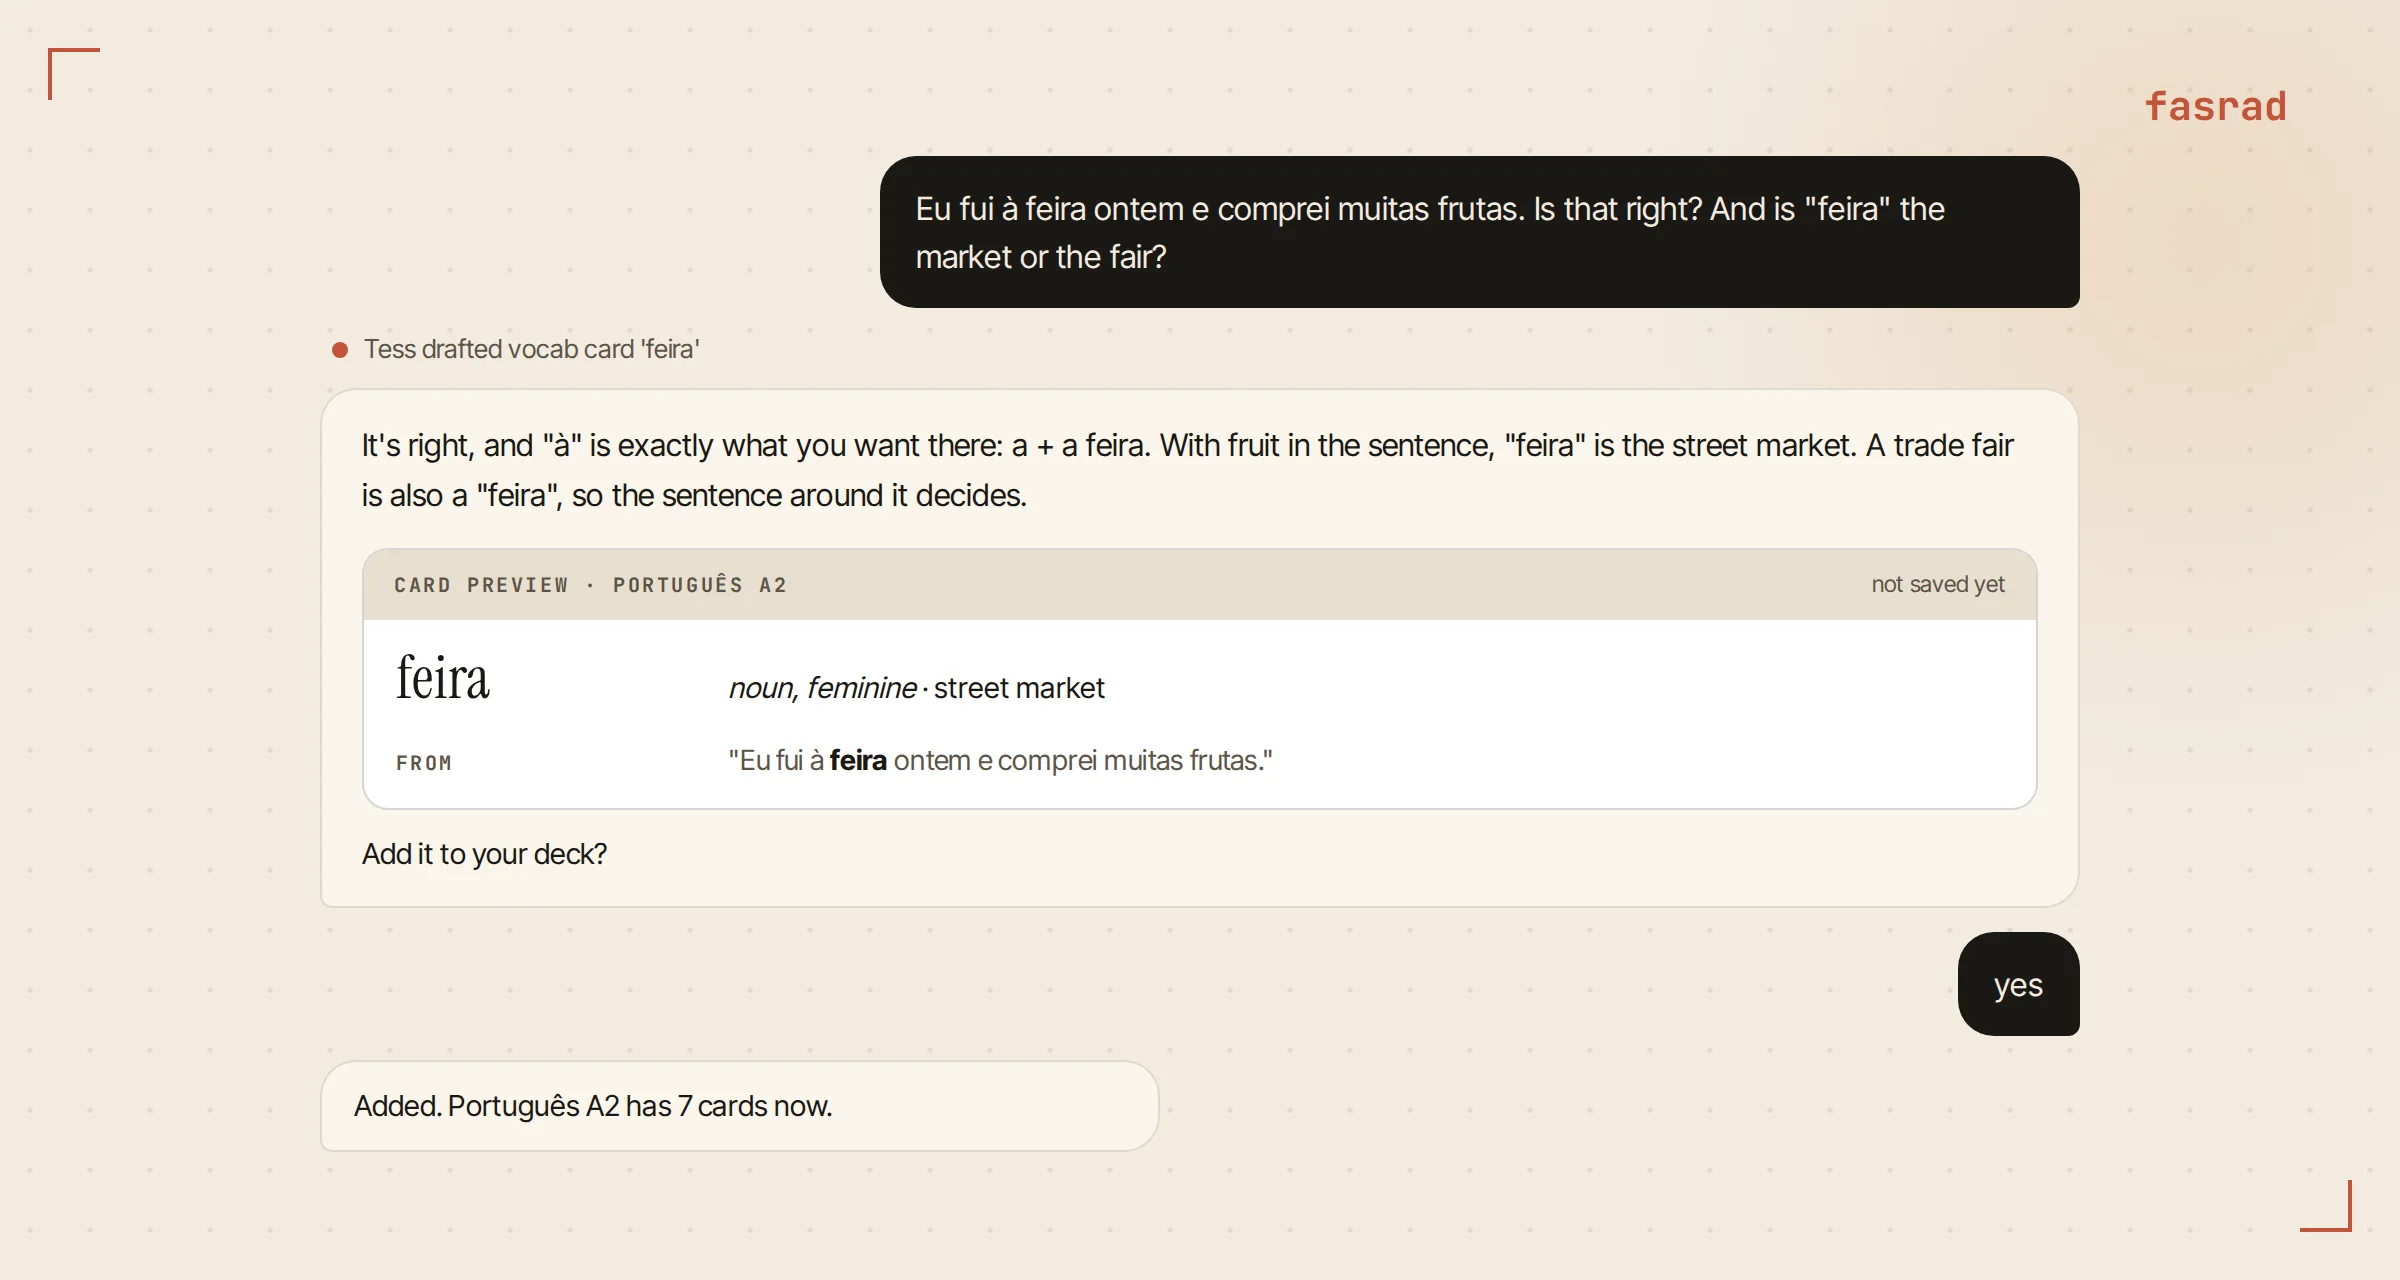The width and height of the screenshot is (2400, 1280).
Task: Click the example sentence quoted in the card
Action: [x=1000, y=761]
